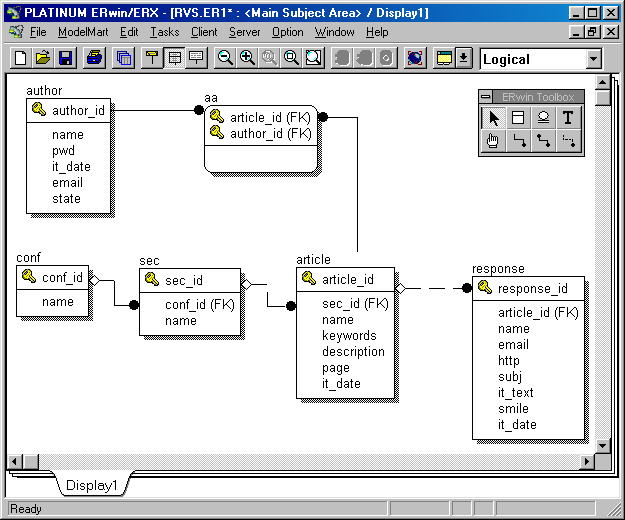
Task: Select the pwd attribute in author
Action: click(63, 151)
